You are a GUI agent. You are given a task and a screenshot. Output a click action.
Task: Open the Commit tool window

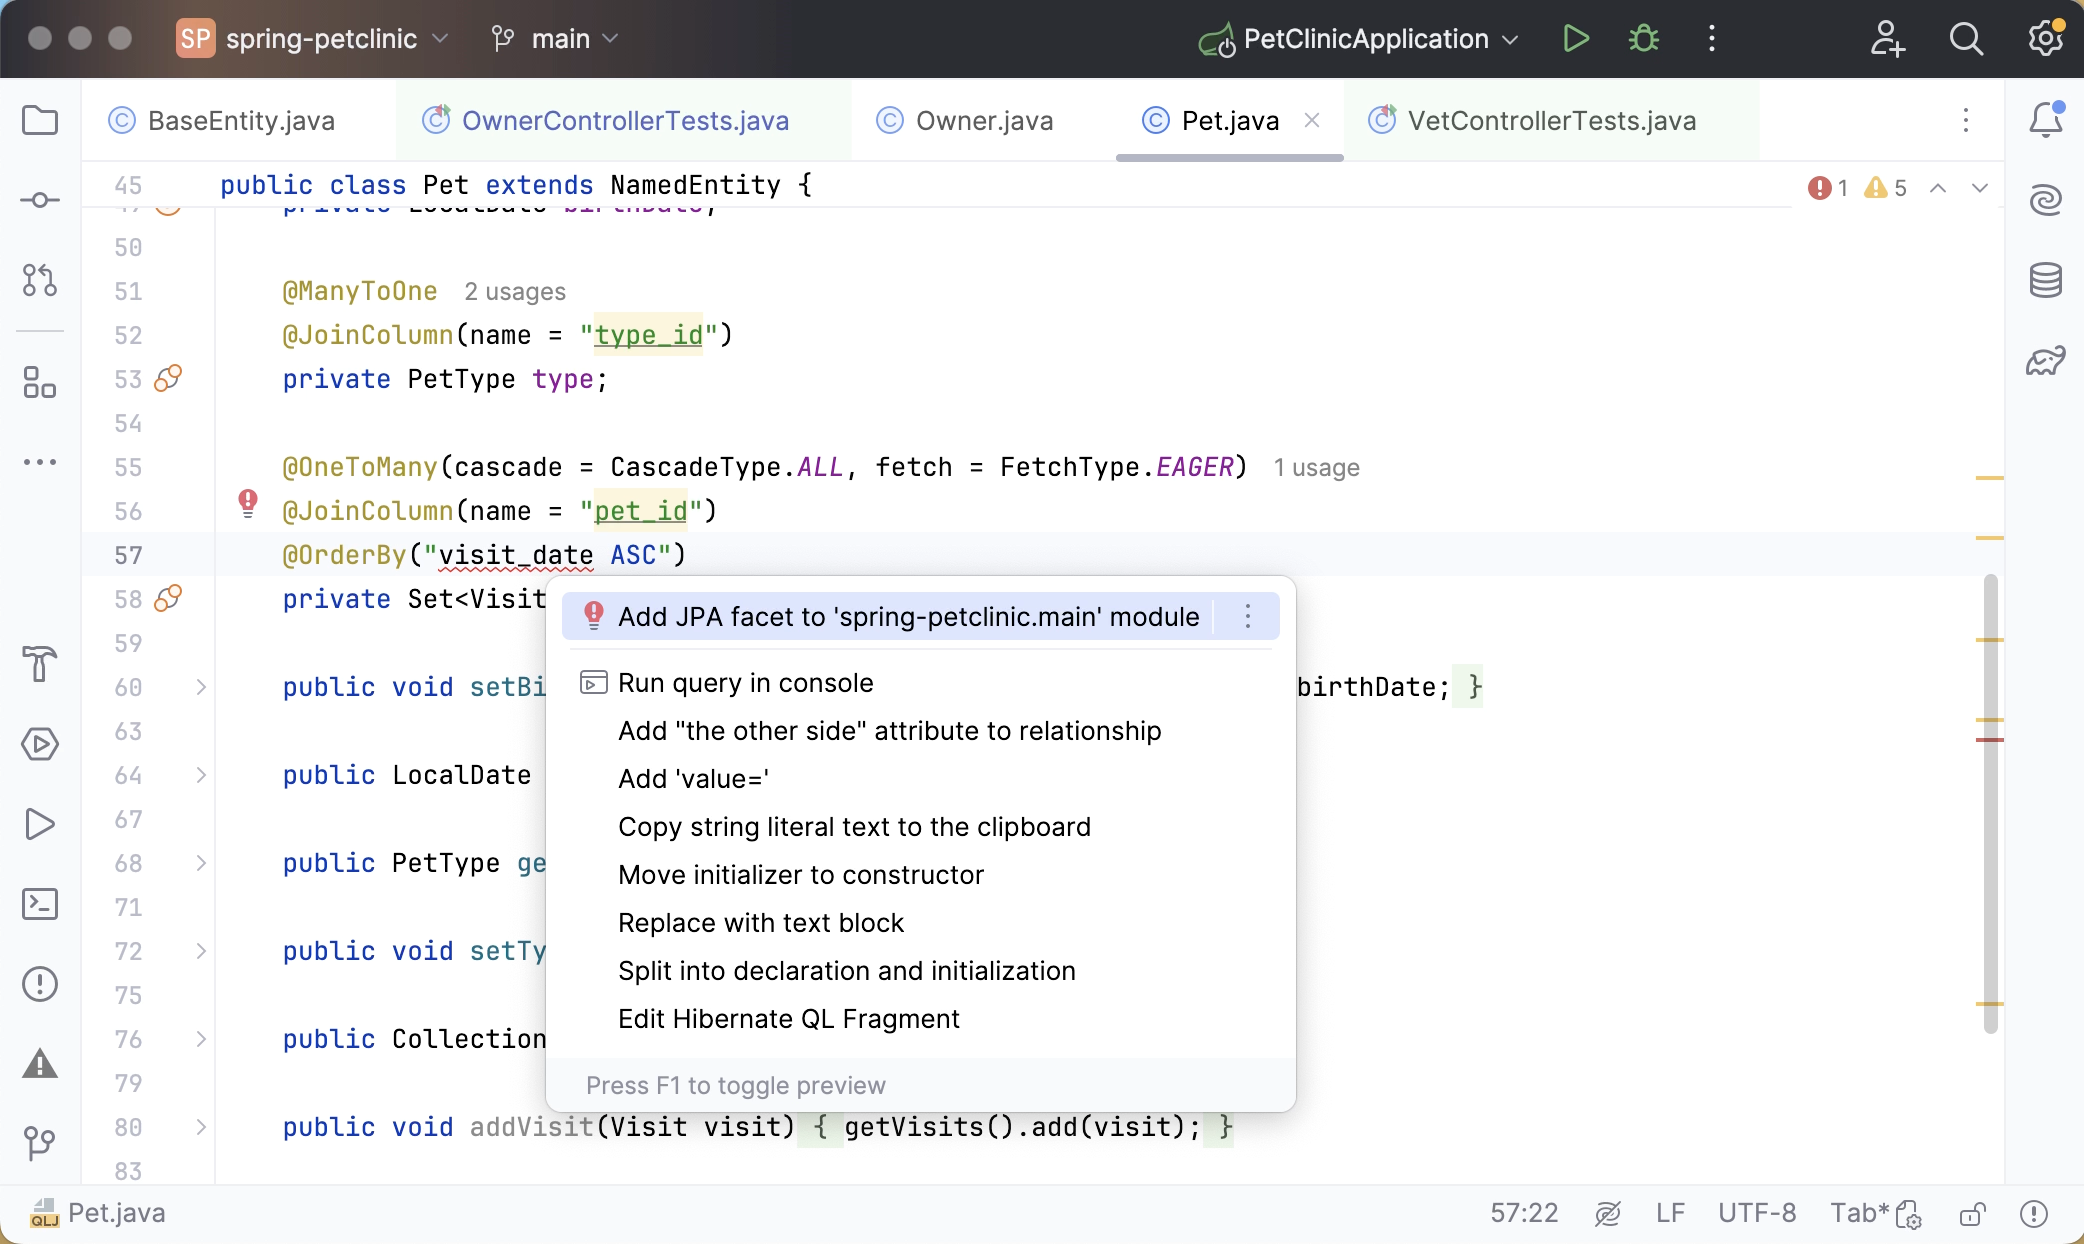pos(40,199)
